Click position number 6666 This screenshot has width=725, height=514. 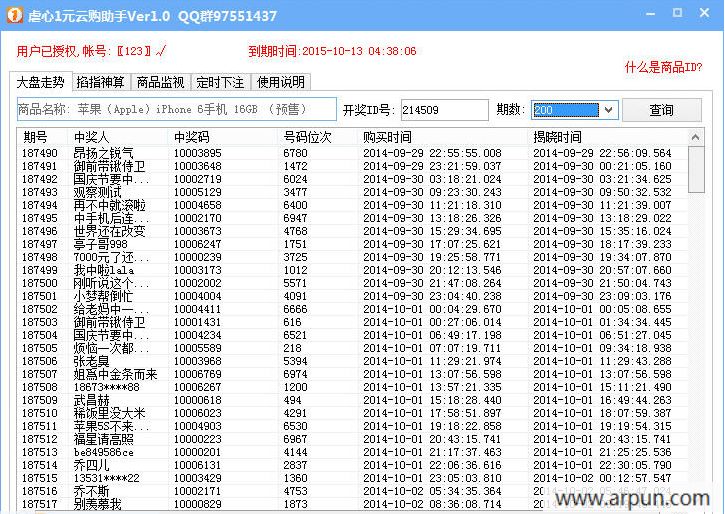coord(295,309)
